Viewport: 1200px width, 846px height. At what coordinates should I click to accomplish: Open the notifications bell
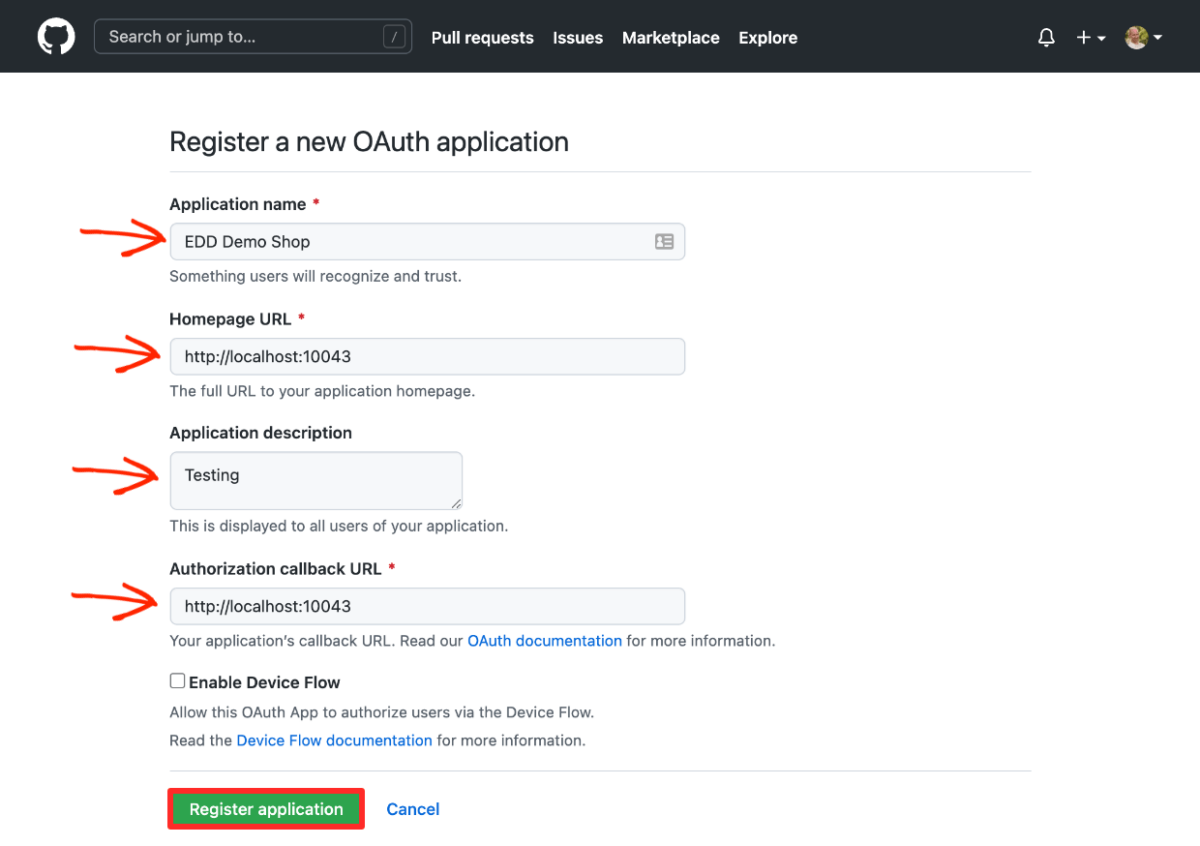[1046, 36]
